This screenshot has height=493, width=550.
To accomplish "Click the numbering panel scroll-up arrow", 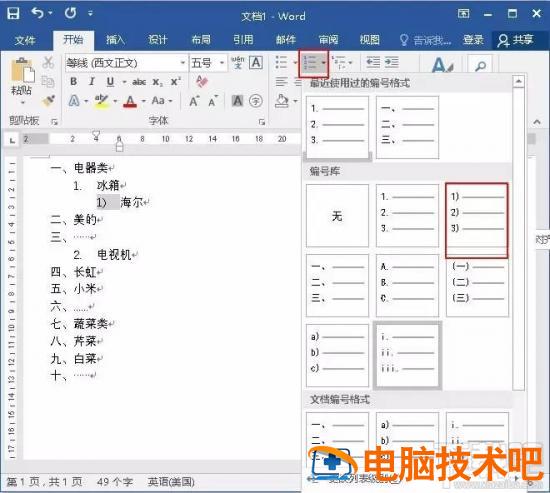I will (x=518, y=82).
